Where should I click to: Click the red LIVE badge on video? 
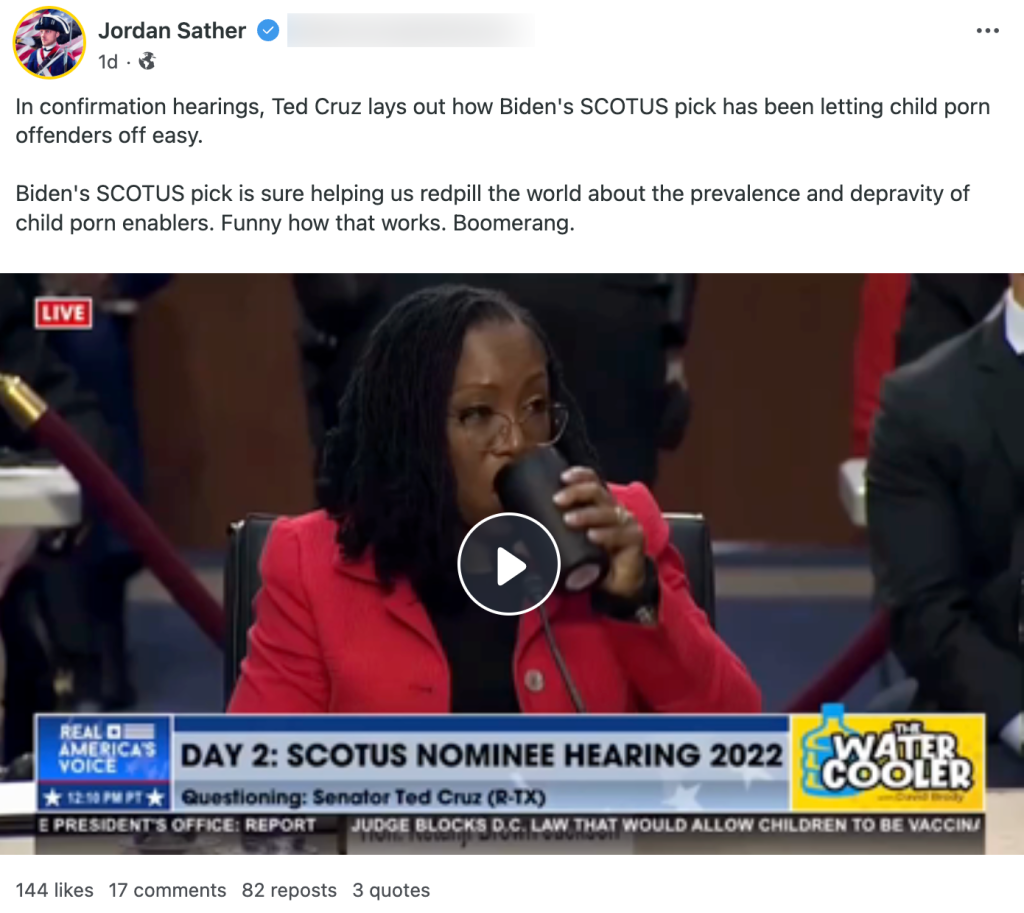(63, 313)
